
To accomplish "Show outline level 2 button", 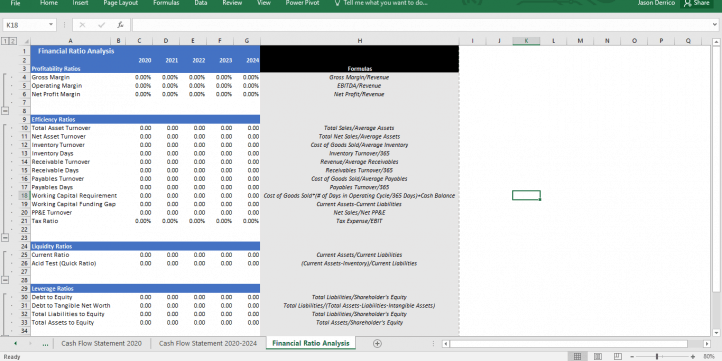I will (x=12, y=41).
